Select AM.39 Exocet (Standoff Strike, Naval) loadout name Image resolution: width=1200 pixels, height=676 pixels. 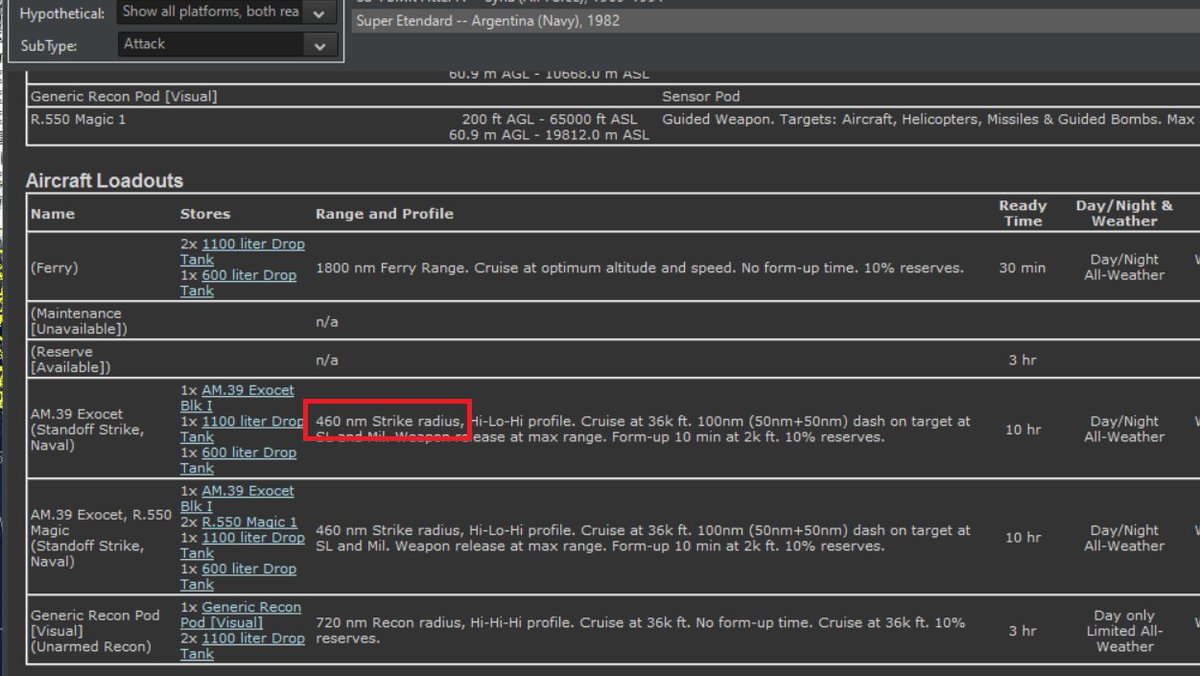point(87,429)
